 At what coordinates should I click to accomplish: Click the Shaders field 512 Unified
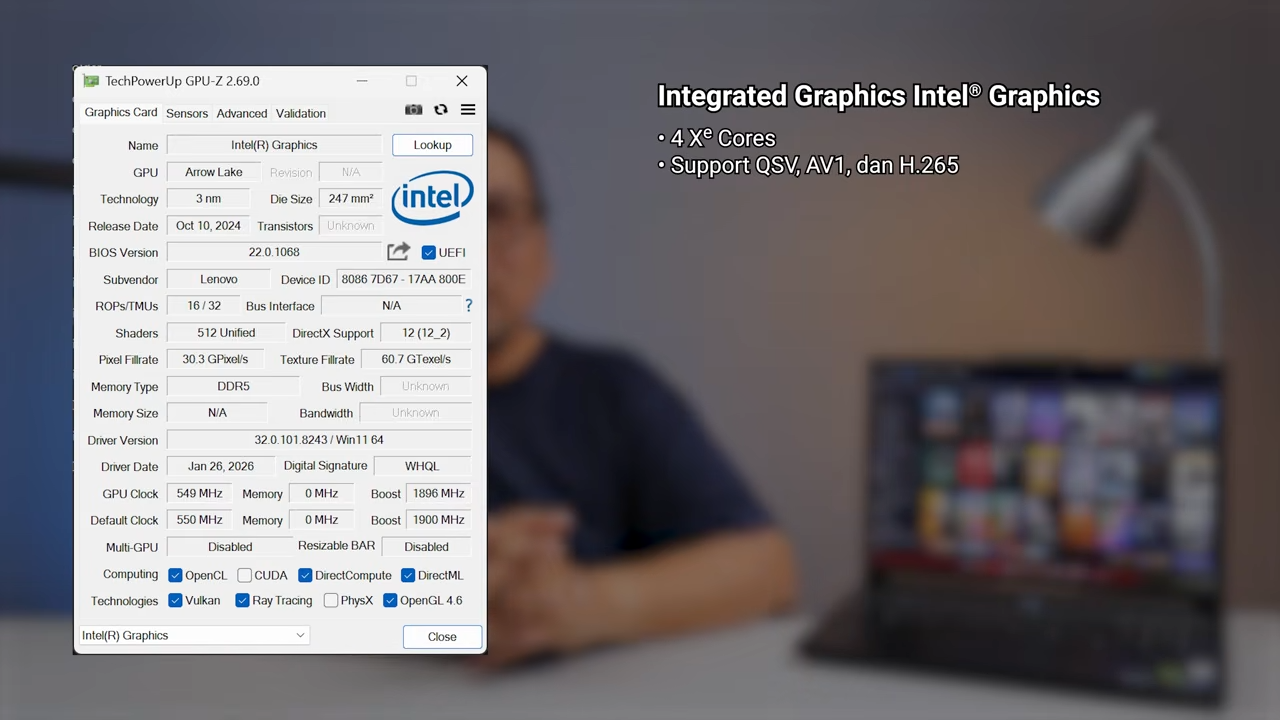point(226,333)
